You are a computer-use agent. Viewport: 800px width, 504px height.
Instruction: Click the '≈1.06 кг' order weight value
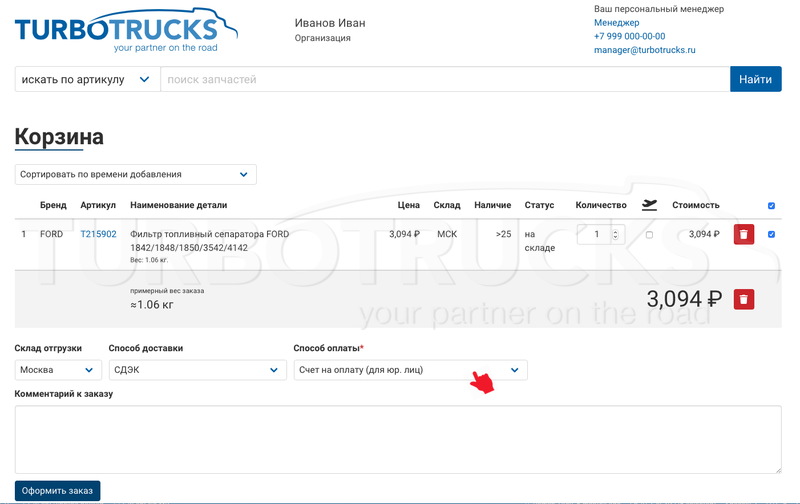[x=152, y=305]
